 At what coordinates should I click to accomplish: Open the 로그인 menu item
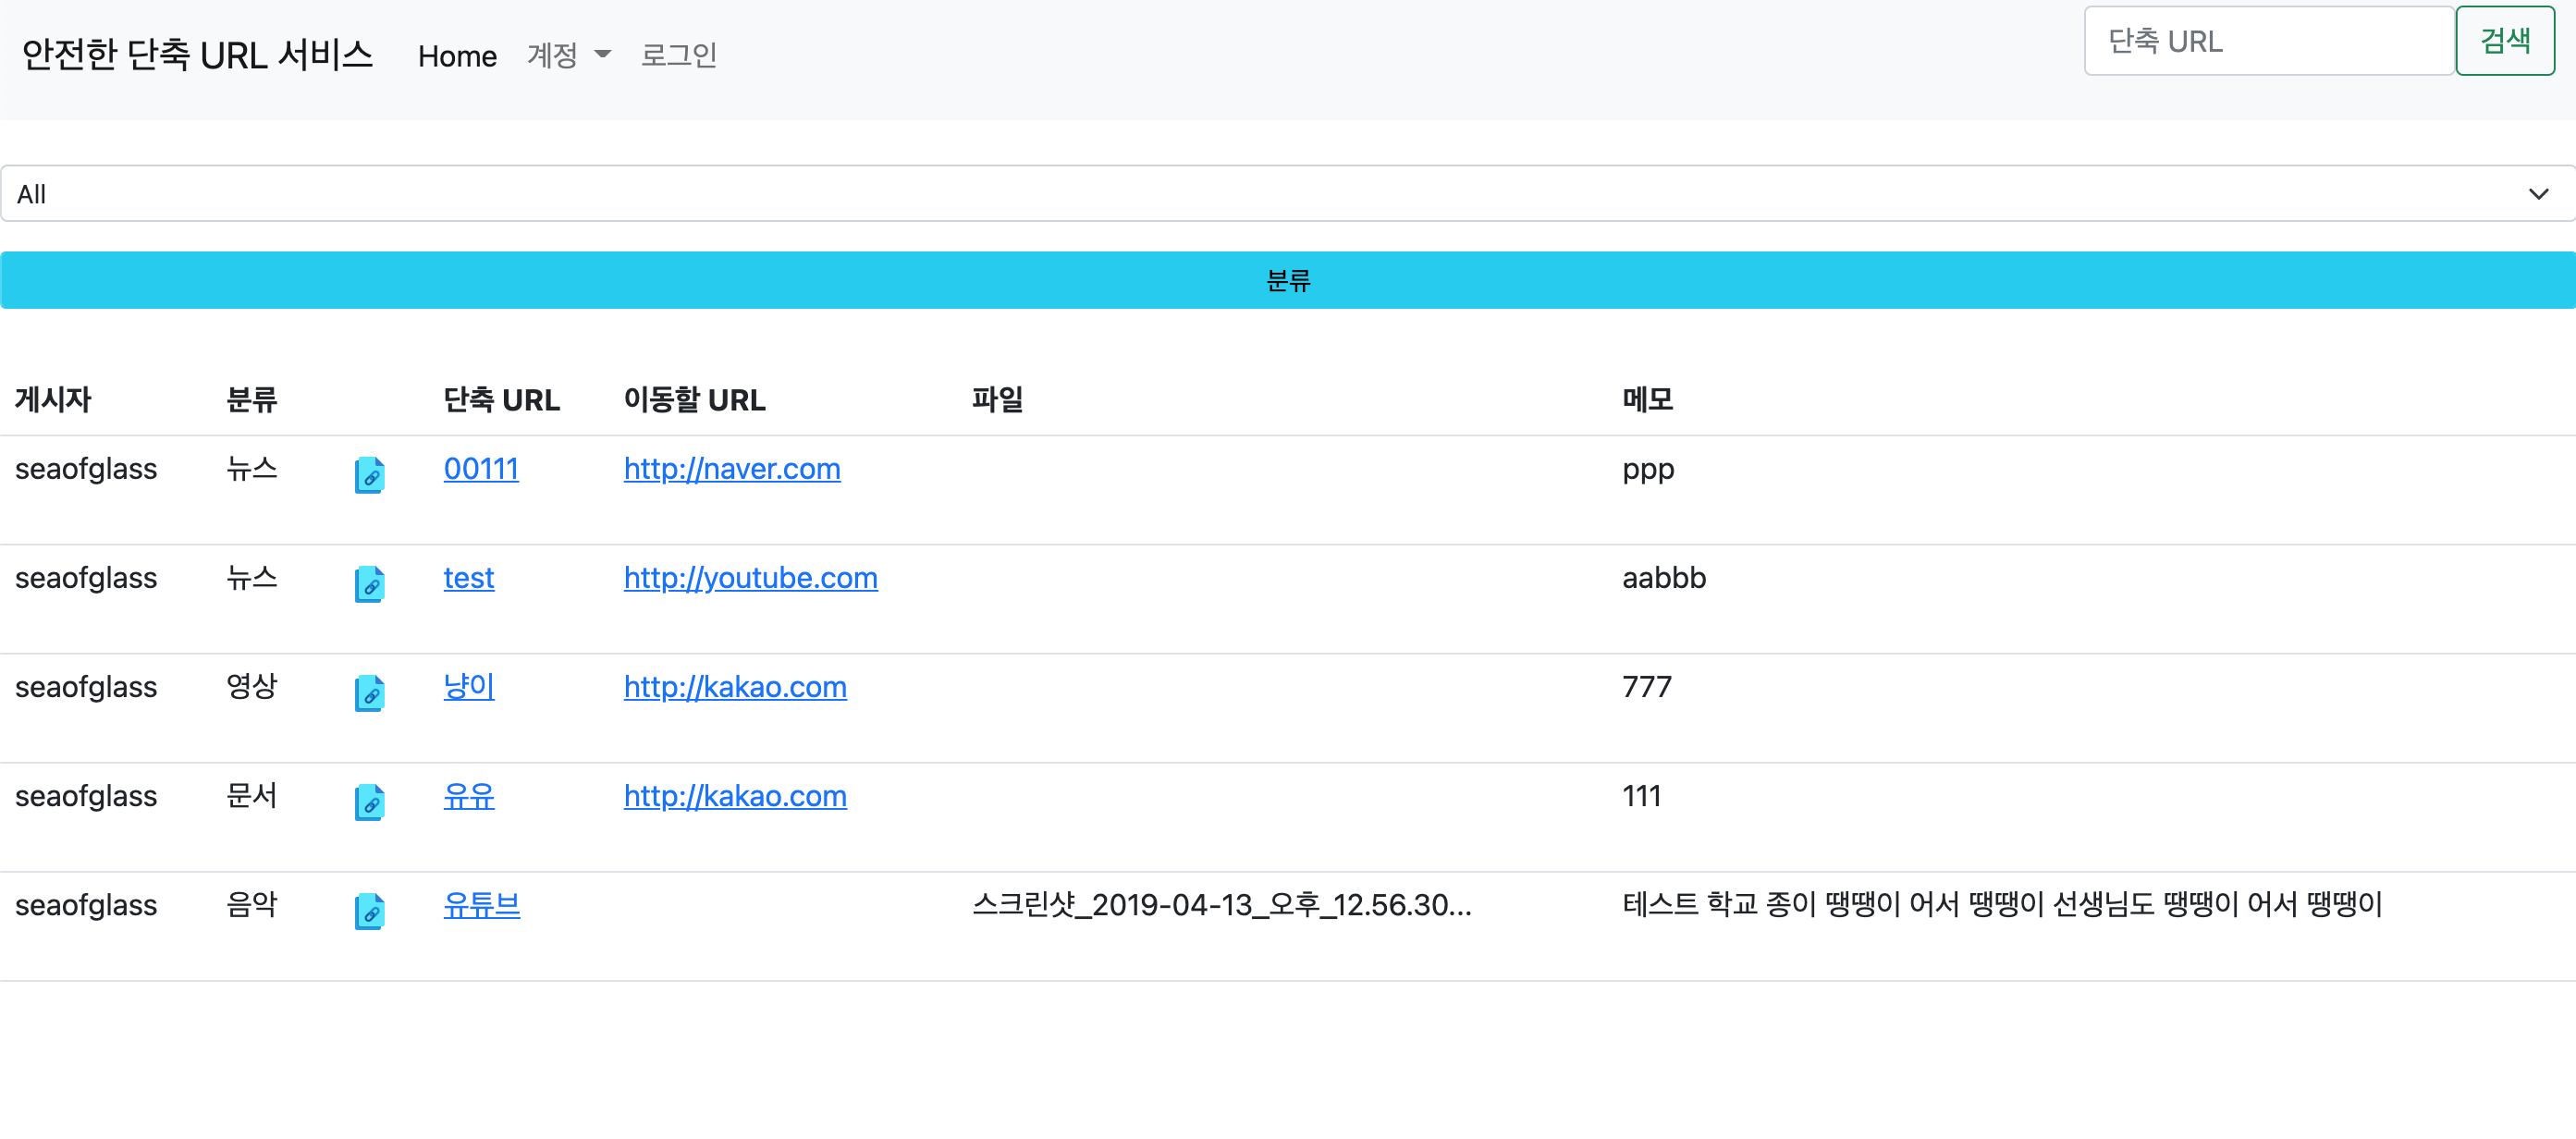click(x=678, y=55)
